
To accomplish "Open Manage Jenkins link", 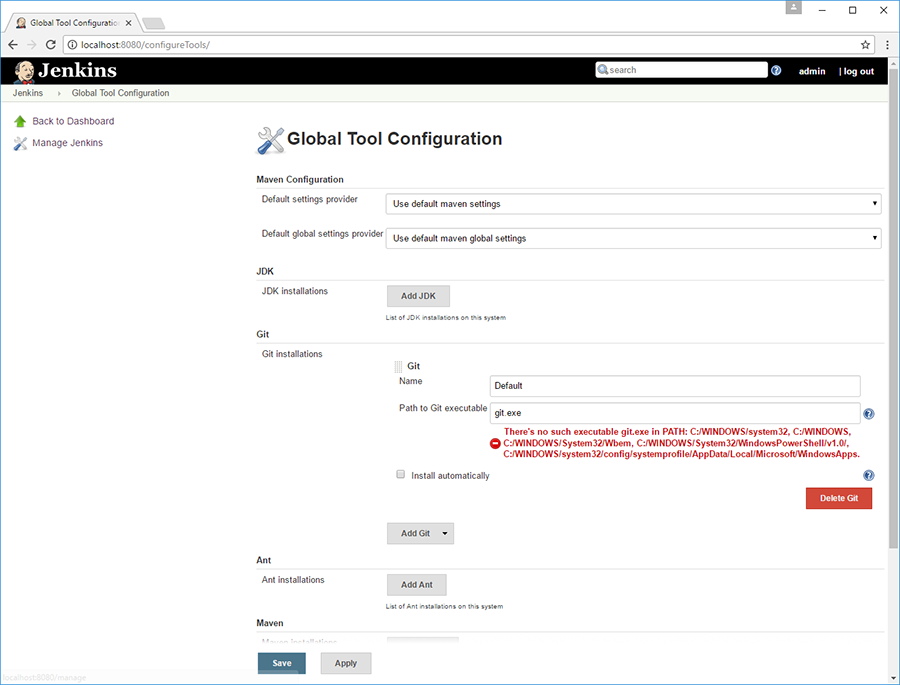I will click(x=68, y=143).
